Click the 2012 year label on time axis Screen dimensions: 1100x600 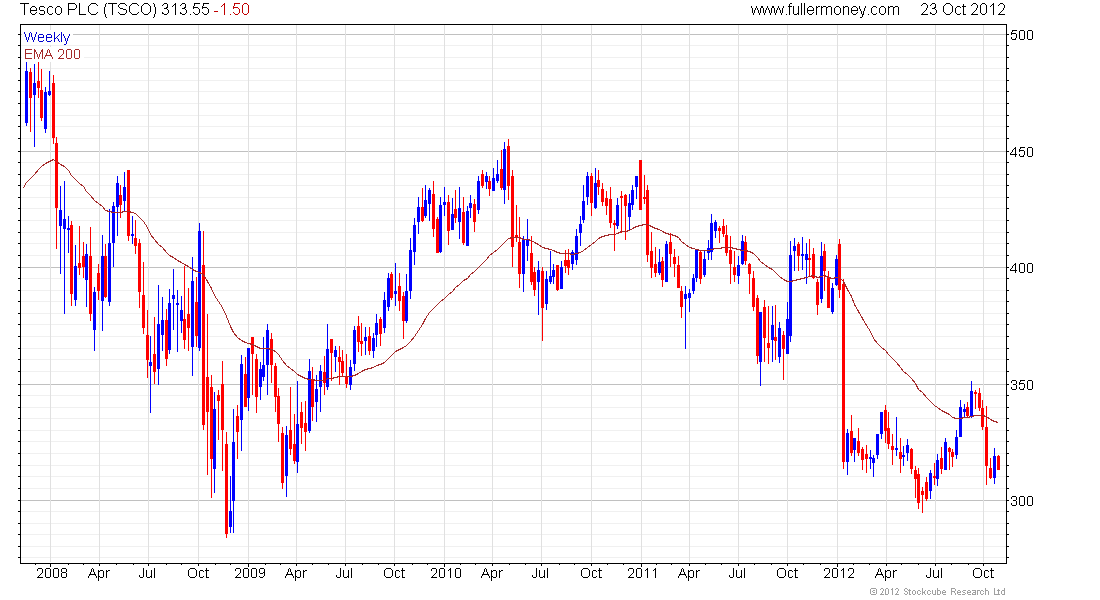(x=839, y=573)
